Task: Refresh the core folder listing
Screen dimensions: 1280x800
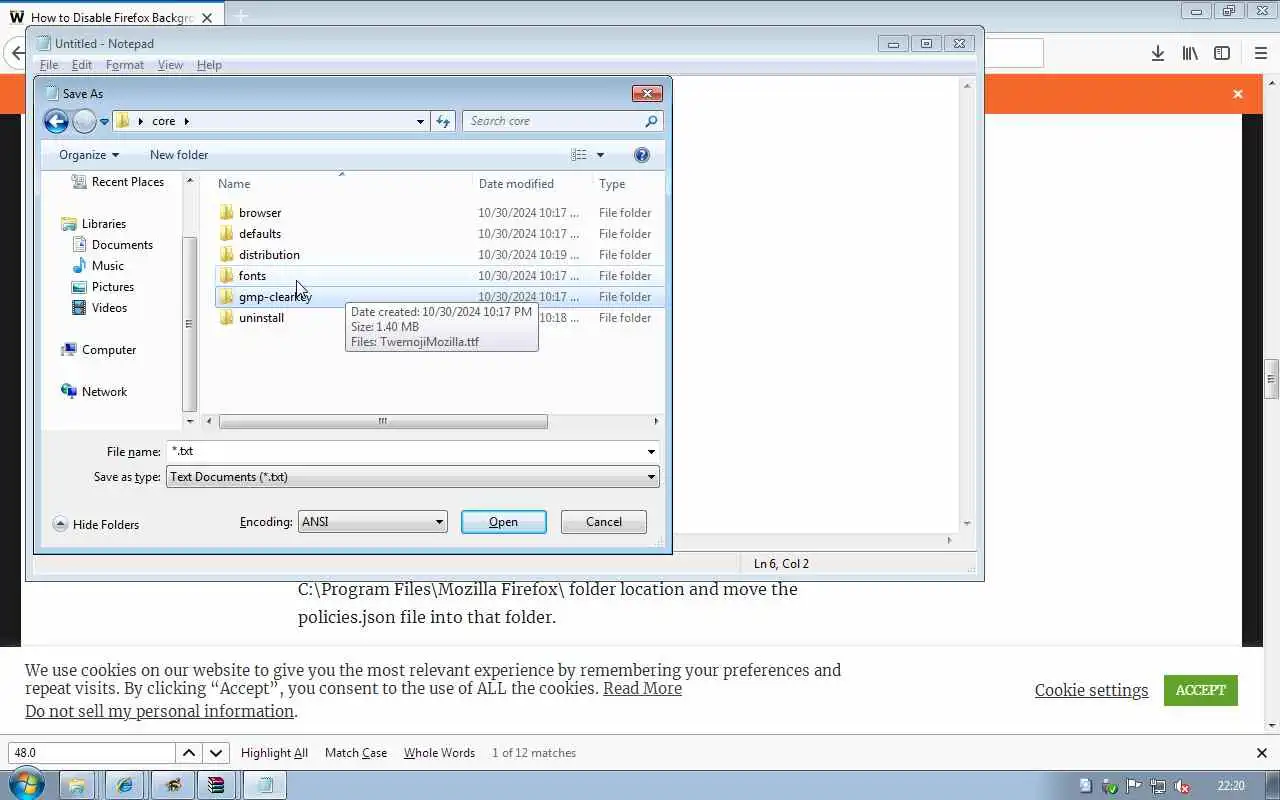Action: 443,121
